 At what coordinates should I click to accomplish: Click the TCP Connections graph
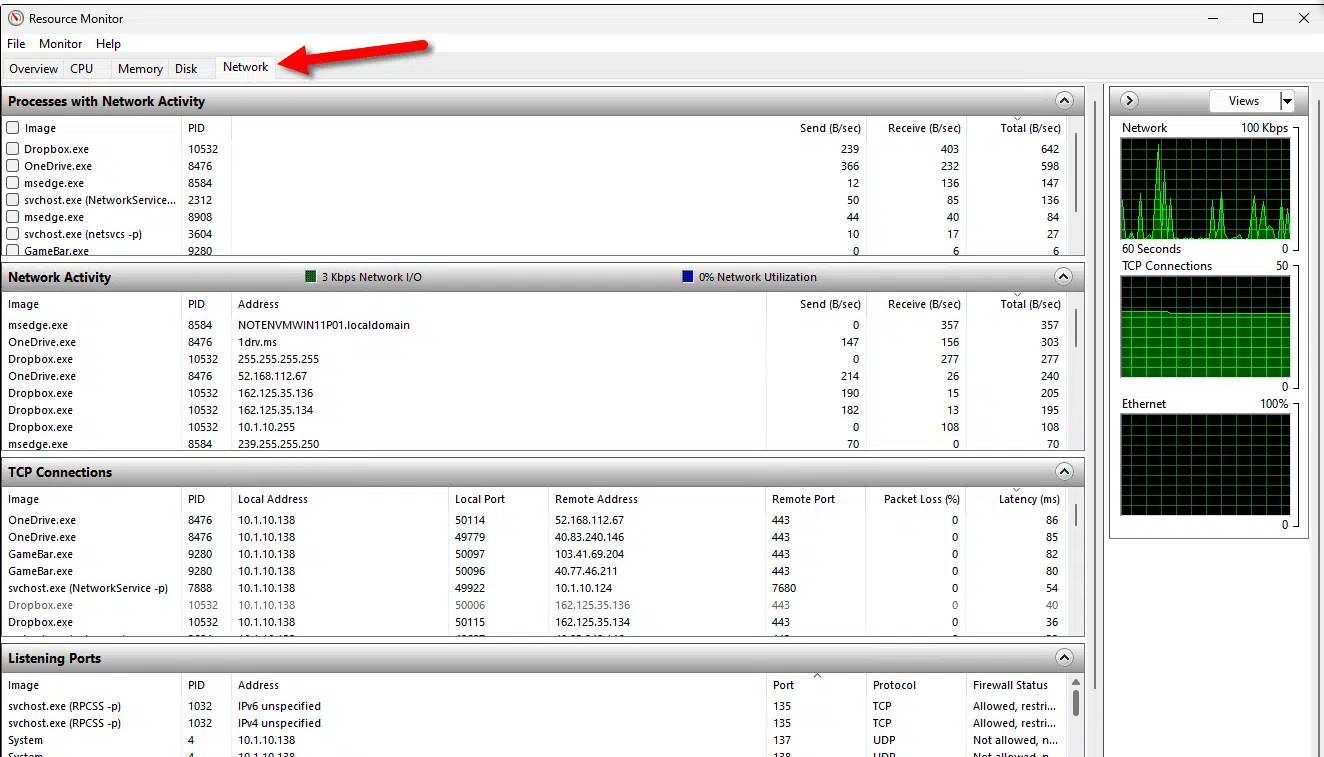pos(1205,327)
